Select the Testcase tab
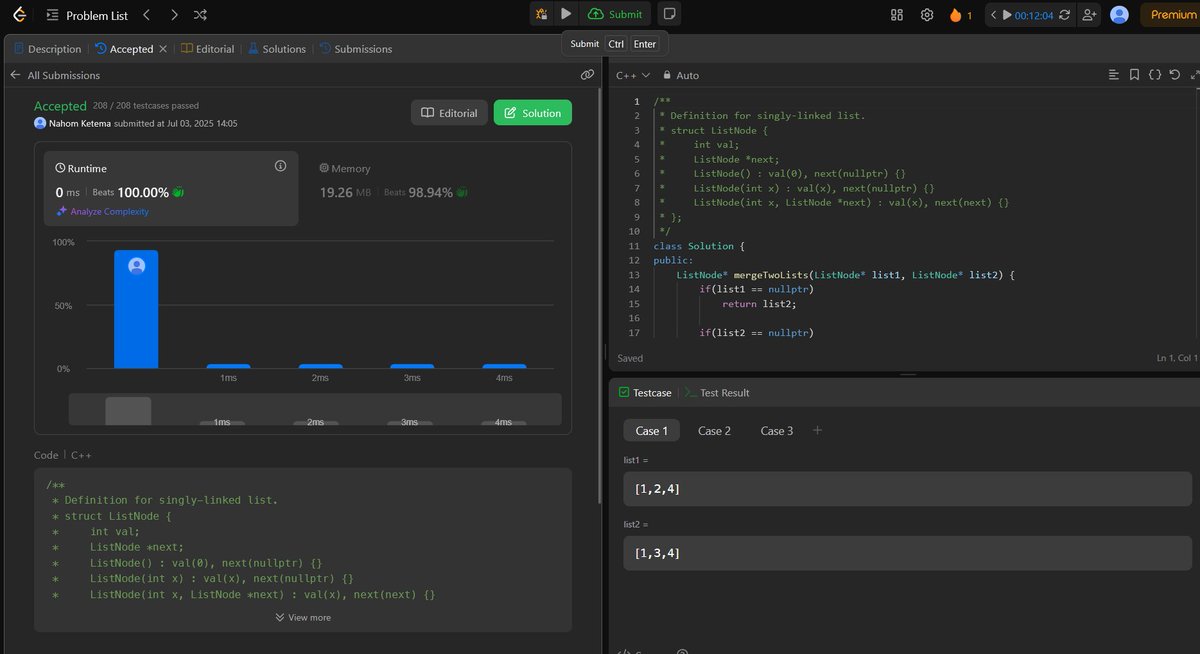The height and width of the screenshot is (654, 1200). 647,393
